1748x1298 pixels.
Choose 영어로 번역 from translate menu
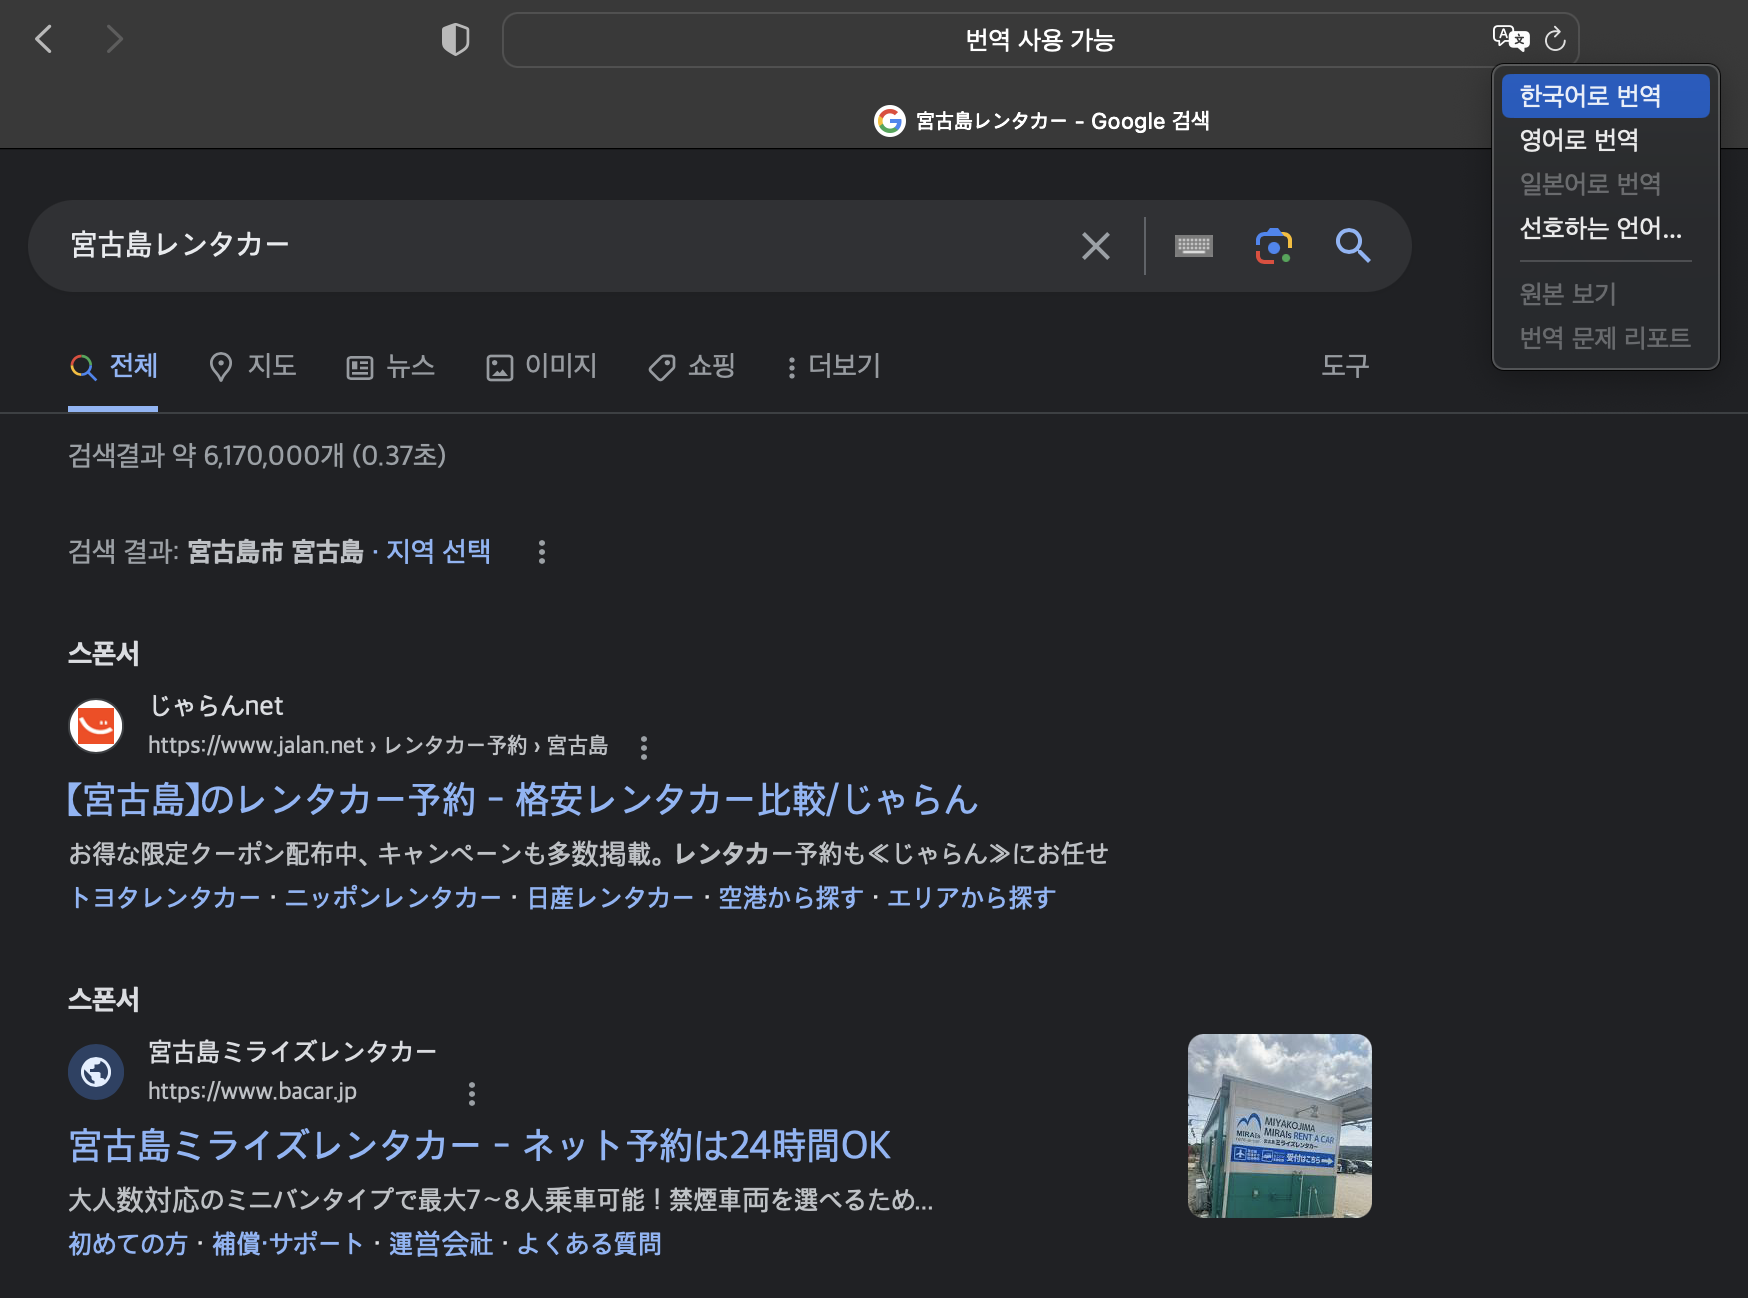[1605, 140]
